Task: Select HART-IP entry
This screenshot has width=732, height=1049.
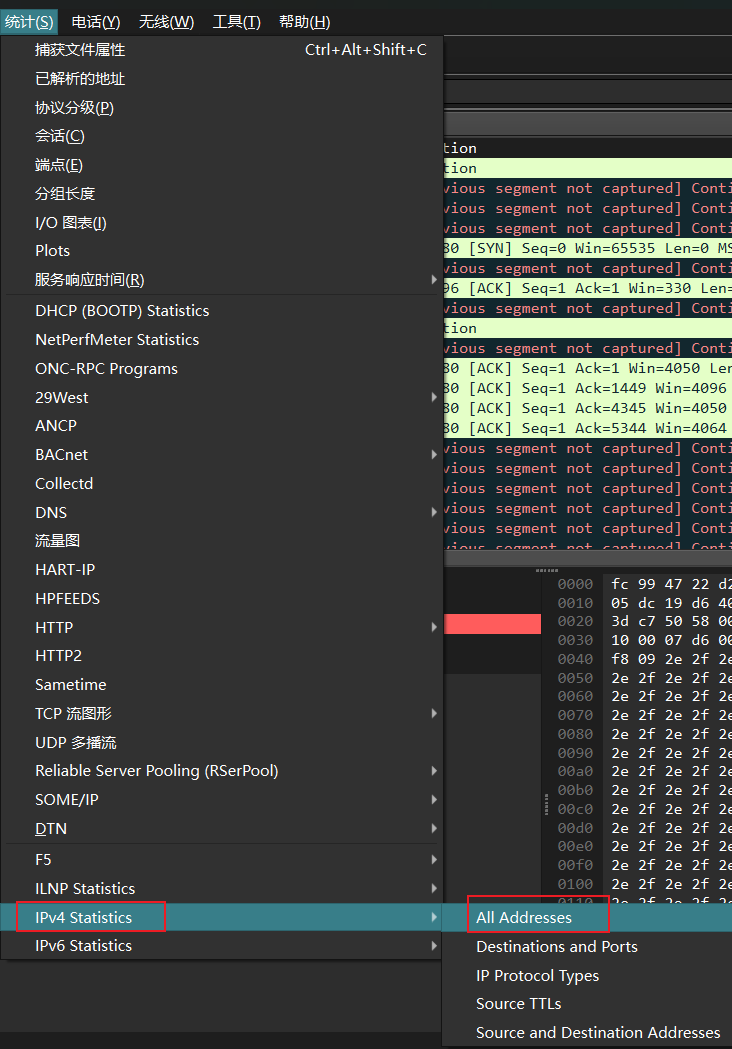Action: (221, 569)
